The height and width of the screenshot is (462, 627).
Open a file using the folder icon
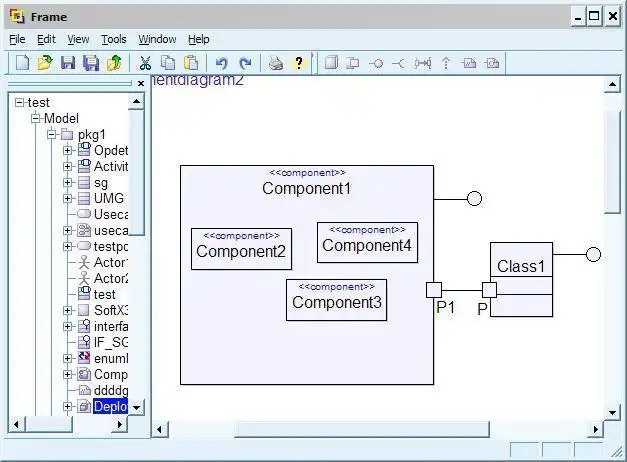45,63
